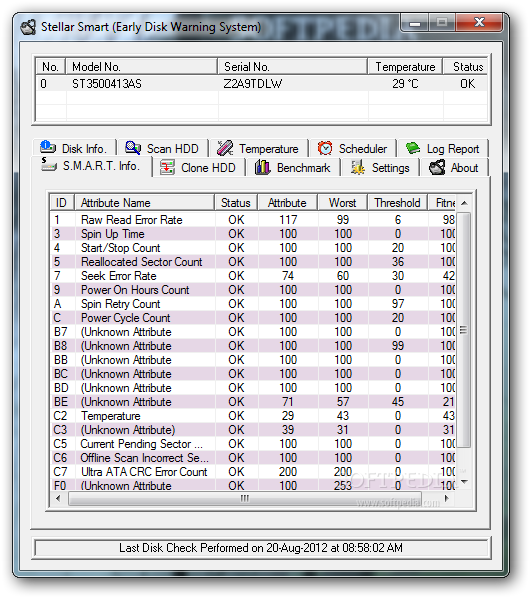Image resolution: width=530 pixels, height=598 pixels.
Task: Click the scroll down arrow in SMART table
Action: coord(464,482)
